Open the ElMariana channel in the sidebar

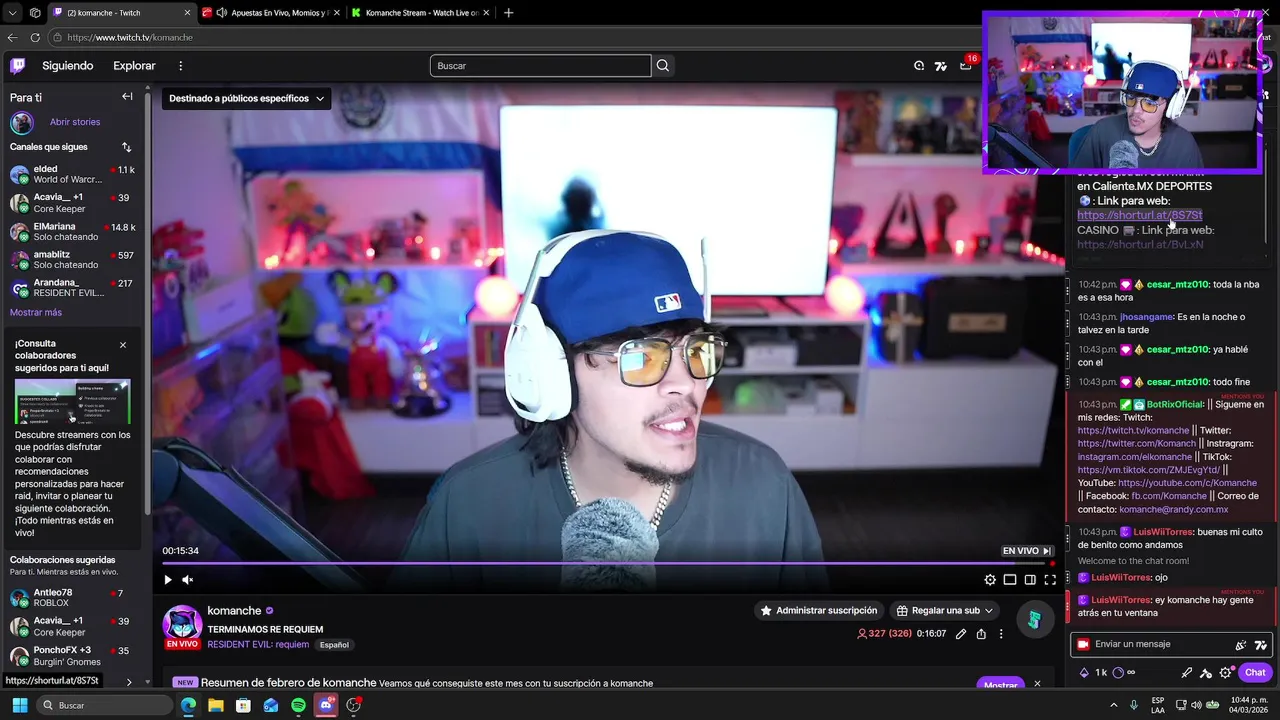coord(73,232)
